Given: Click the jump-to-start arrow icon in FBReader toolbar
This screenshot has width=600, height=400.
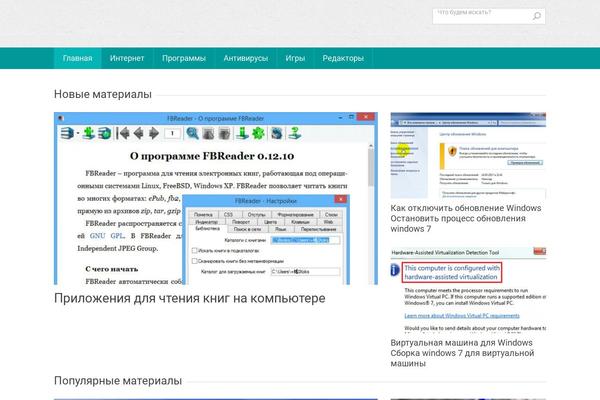Looking at the screenshot, I should [124, 133].
